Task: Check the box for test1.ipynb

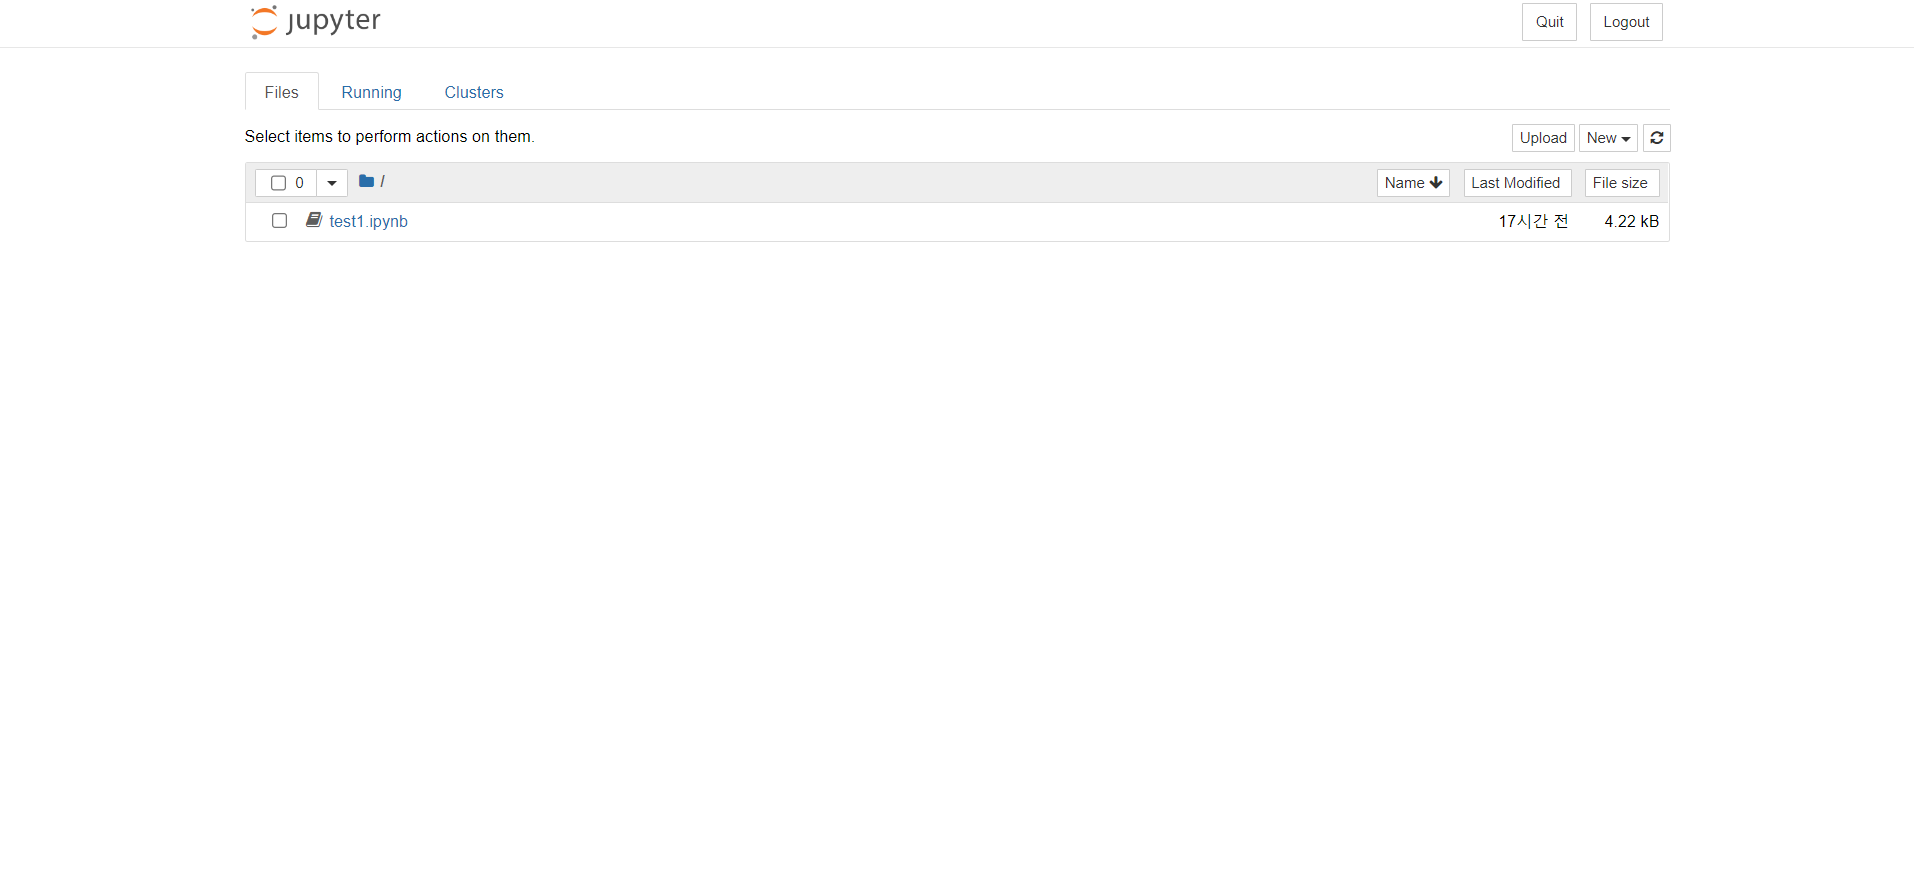Action: [x=279, y=220]
